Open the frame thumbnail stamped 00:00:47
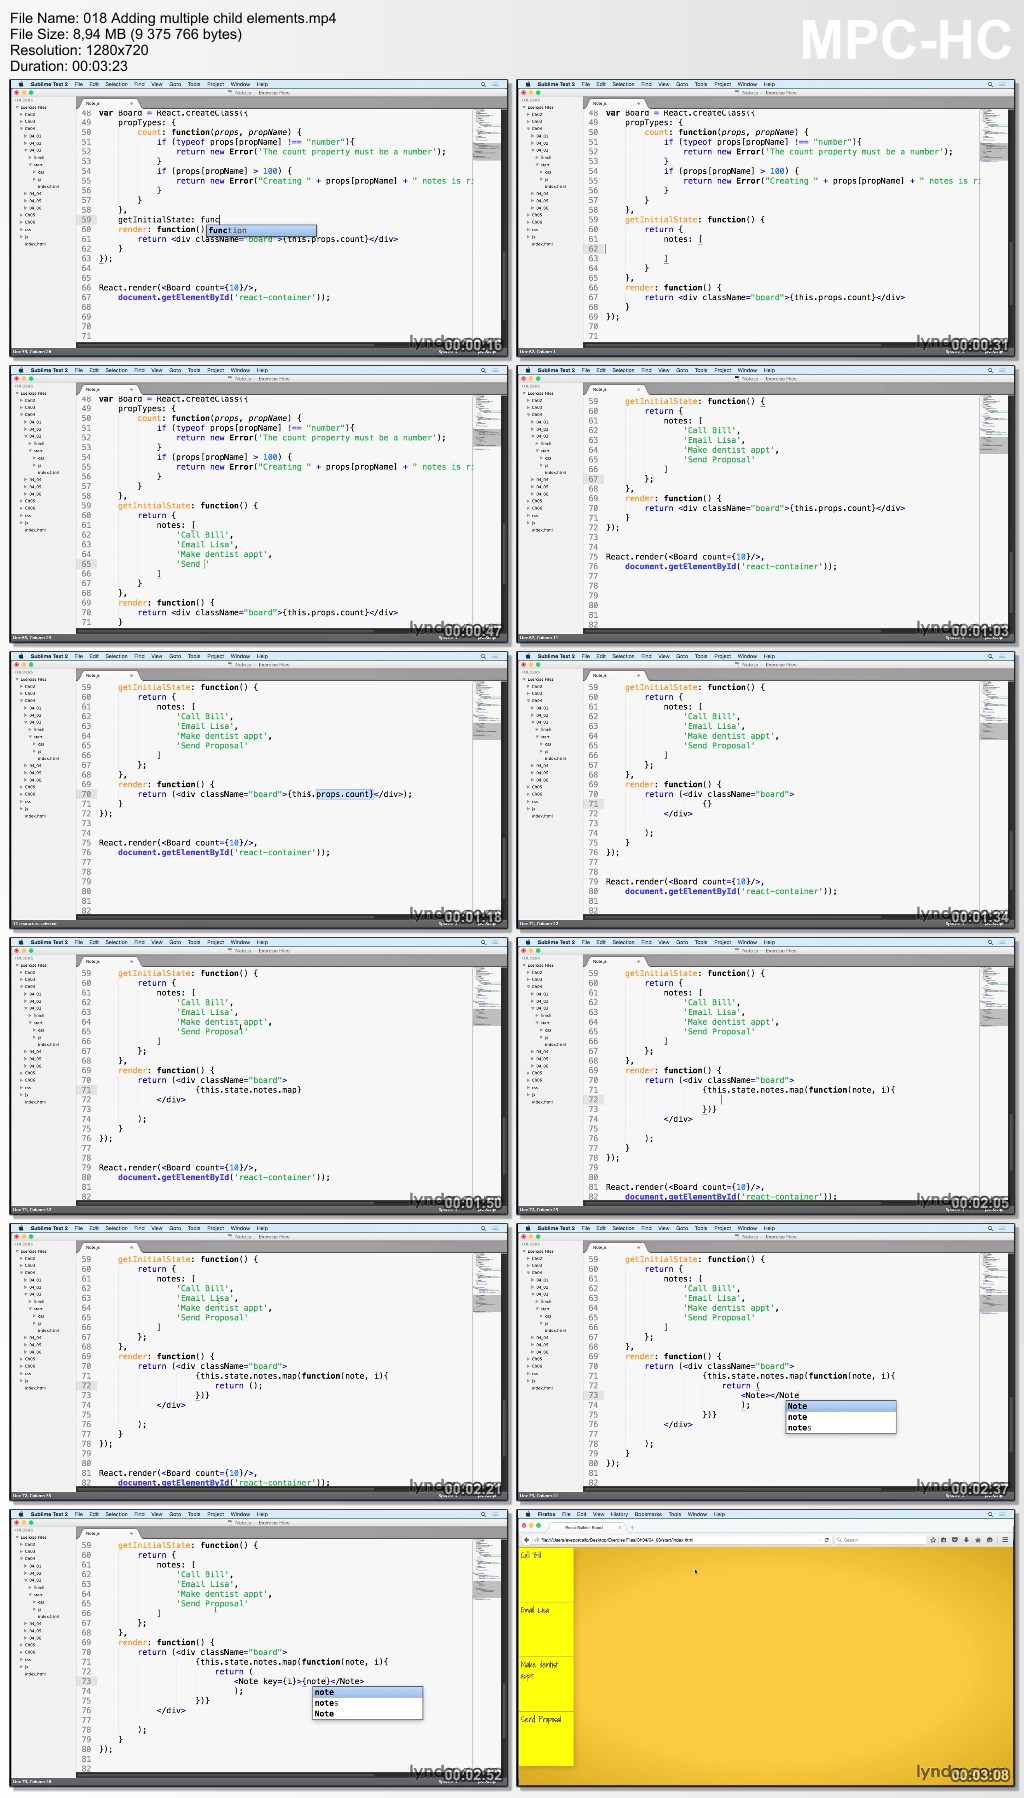 pos(258,503)
